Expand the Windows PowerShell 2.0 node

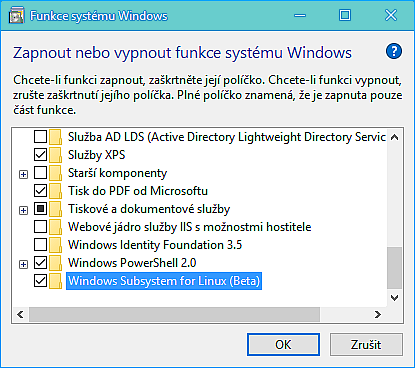23,264
